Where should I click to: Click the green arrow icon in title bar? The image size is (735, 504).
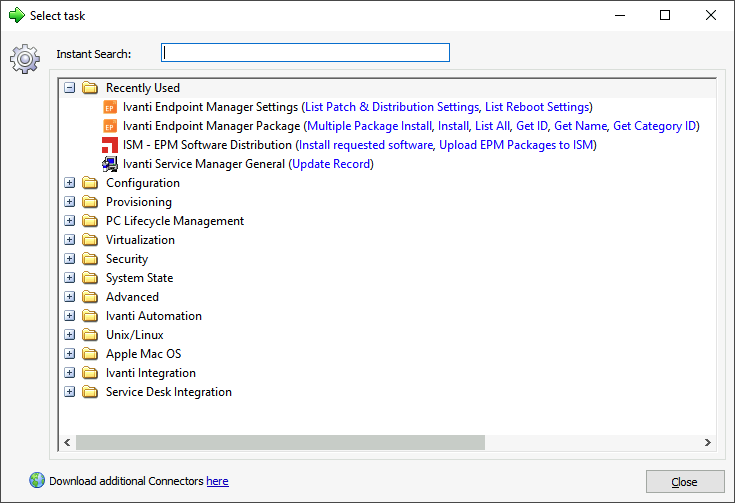(16, 15)
